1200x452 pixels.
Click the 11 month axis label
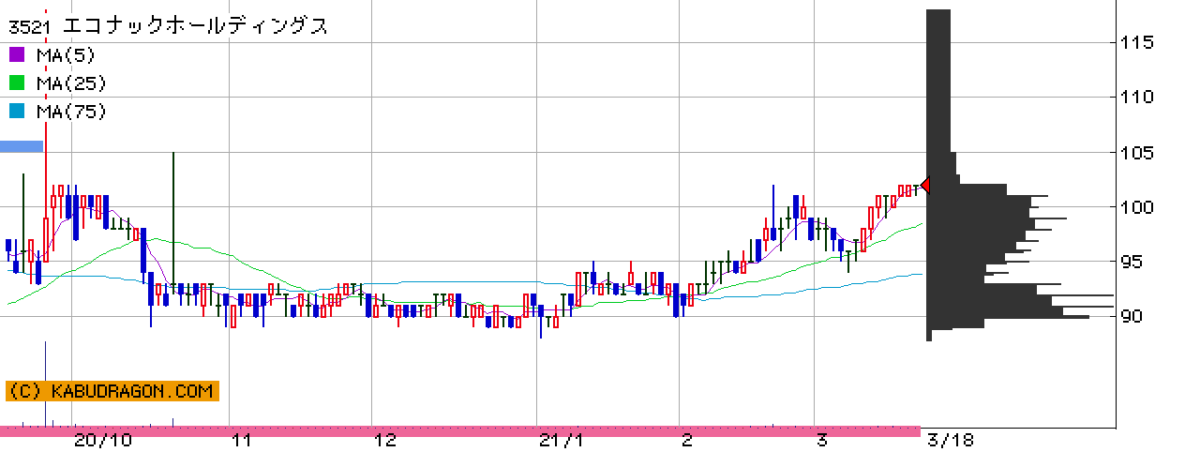(x=241, y=440)
